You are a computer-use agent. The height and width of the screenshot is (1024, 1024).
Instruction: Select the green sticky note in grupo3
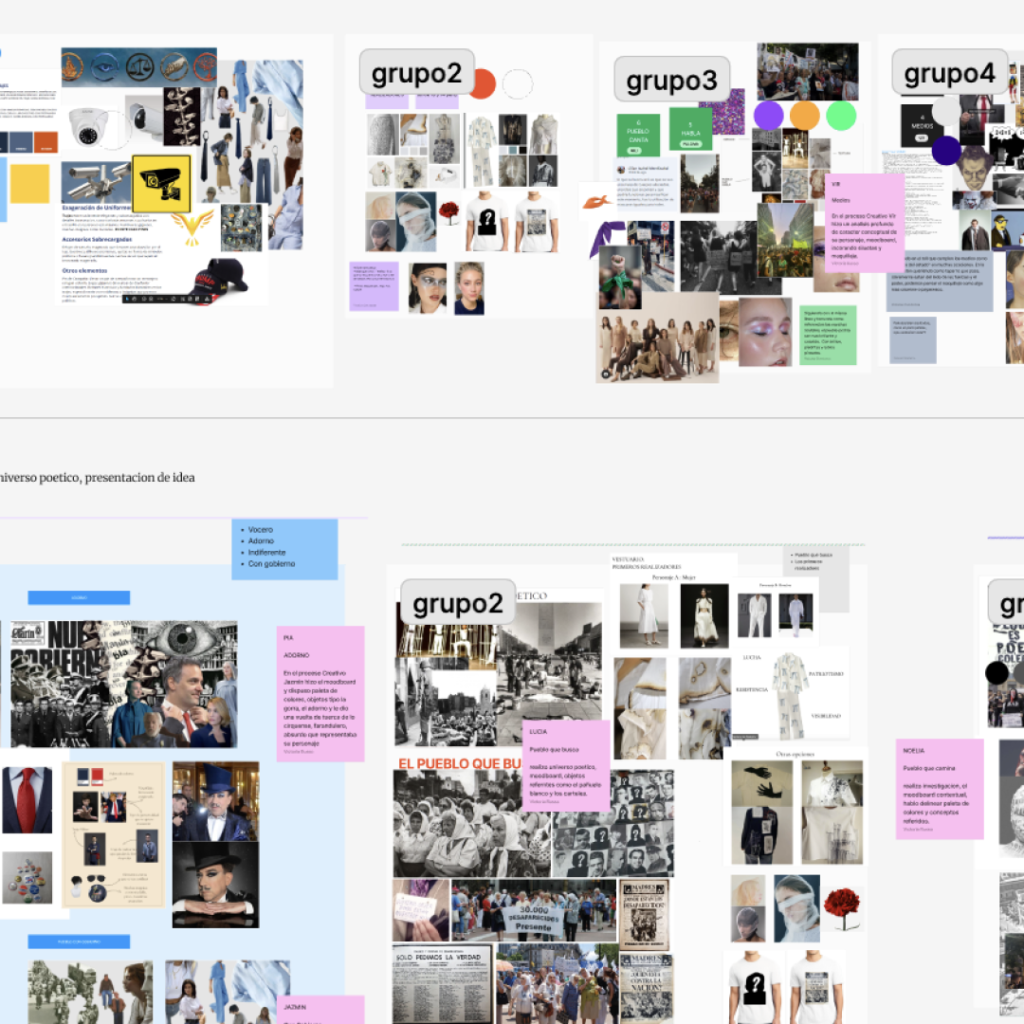[x=827, y=335]
